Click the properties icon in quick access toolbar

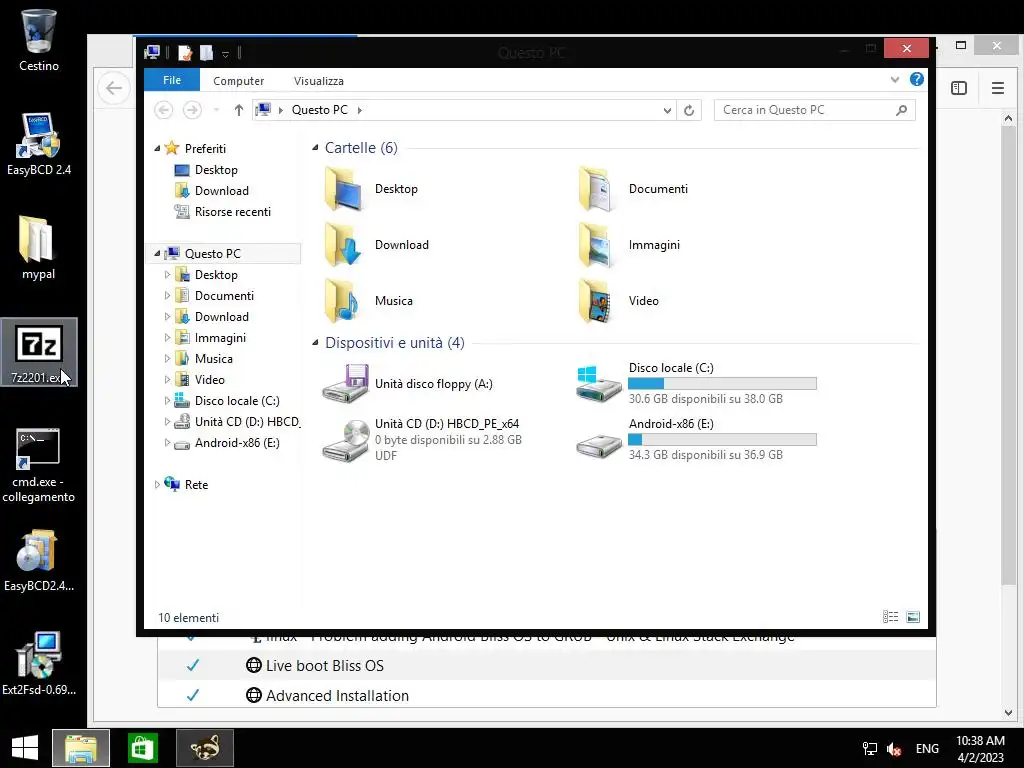coord(185,53)
